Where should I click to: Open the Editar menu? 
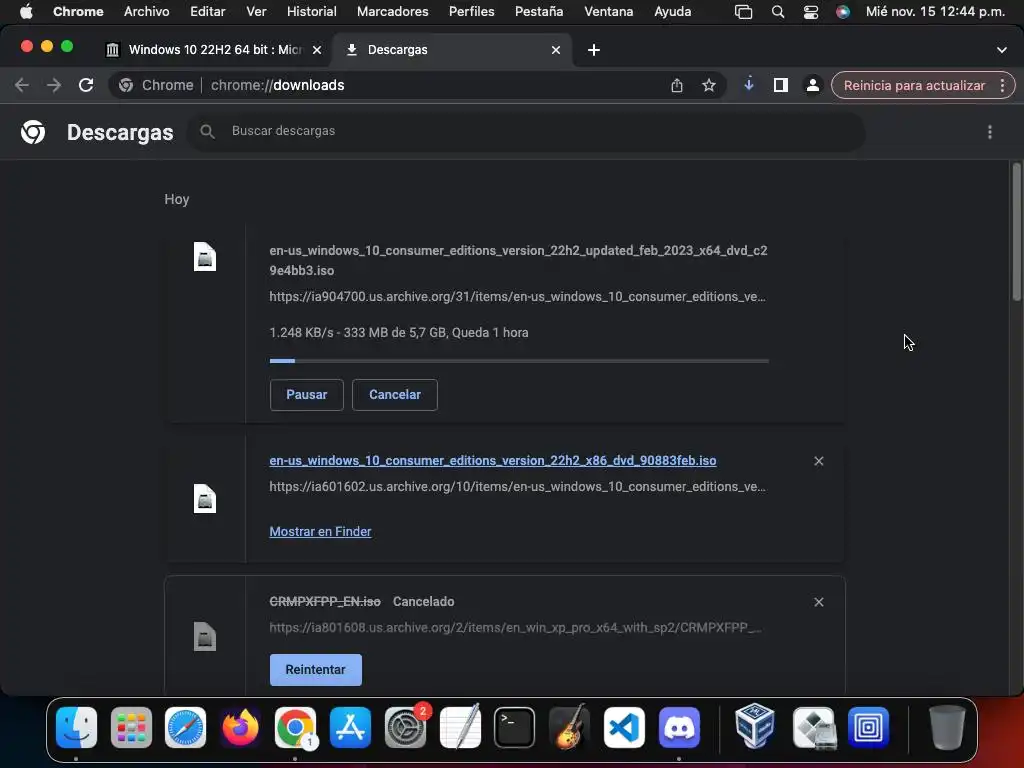(x=208, y=12)
